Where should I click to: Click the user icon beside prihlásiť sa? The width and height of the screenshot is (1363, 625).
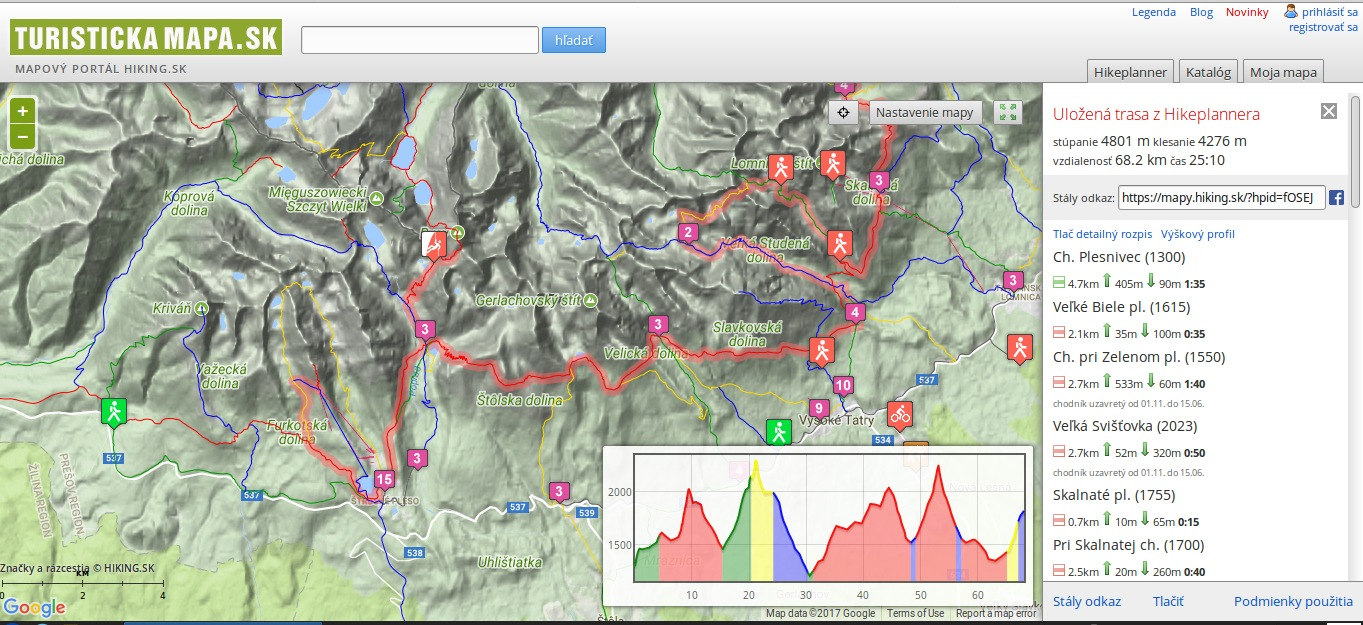point(1291,11)
